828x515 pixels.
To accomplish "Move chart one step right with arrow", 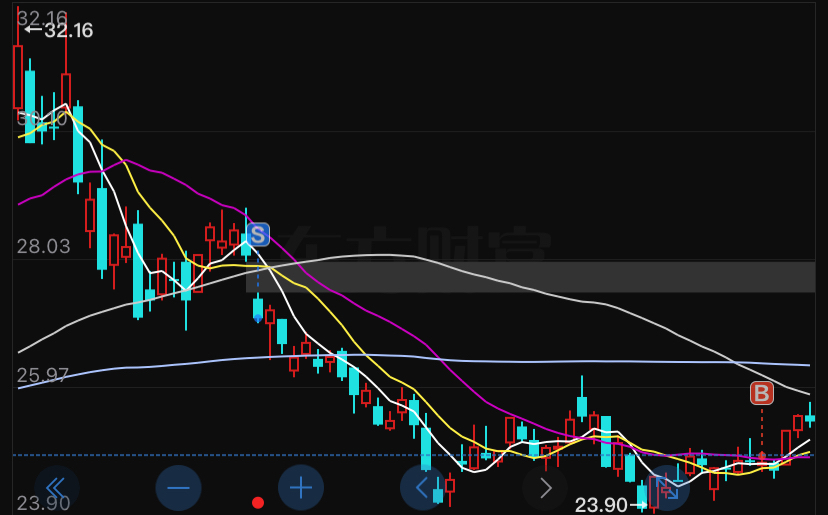I will [x=545, y=488].
